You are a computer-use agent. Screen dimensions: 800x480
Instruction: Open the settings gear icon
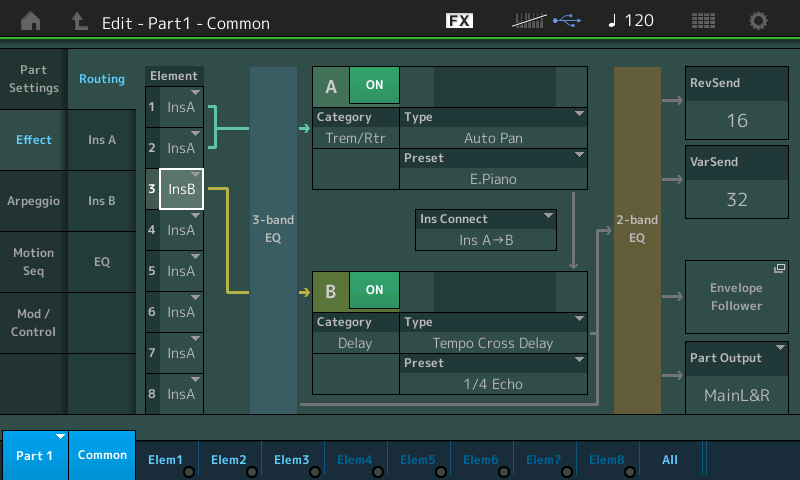(759, 21)
